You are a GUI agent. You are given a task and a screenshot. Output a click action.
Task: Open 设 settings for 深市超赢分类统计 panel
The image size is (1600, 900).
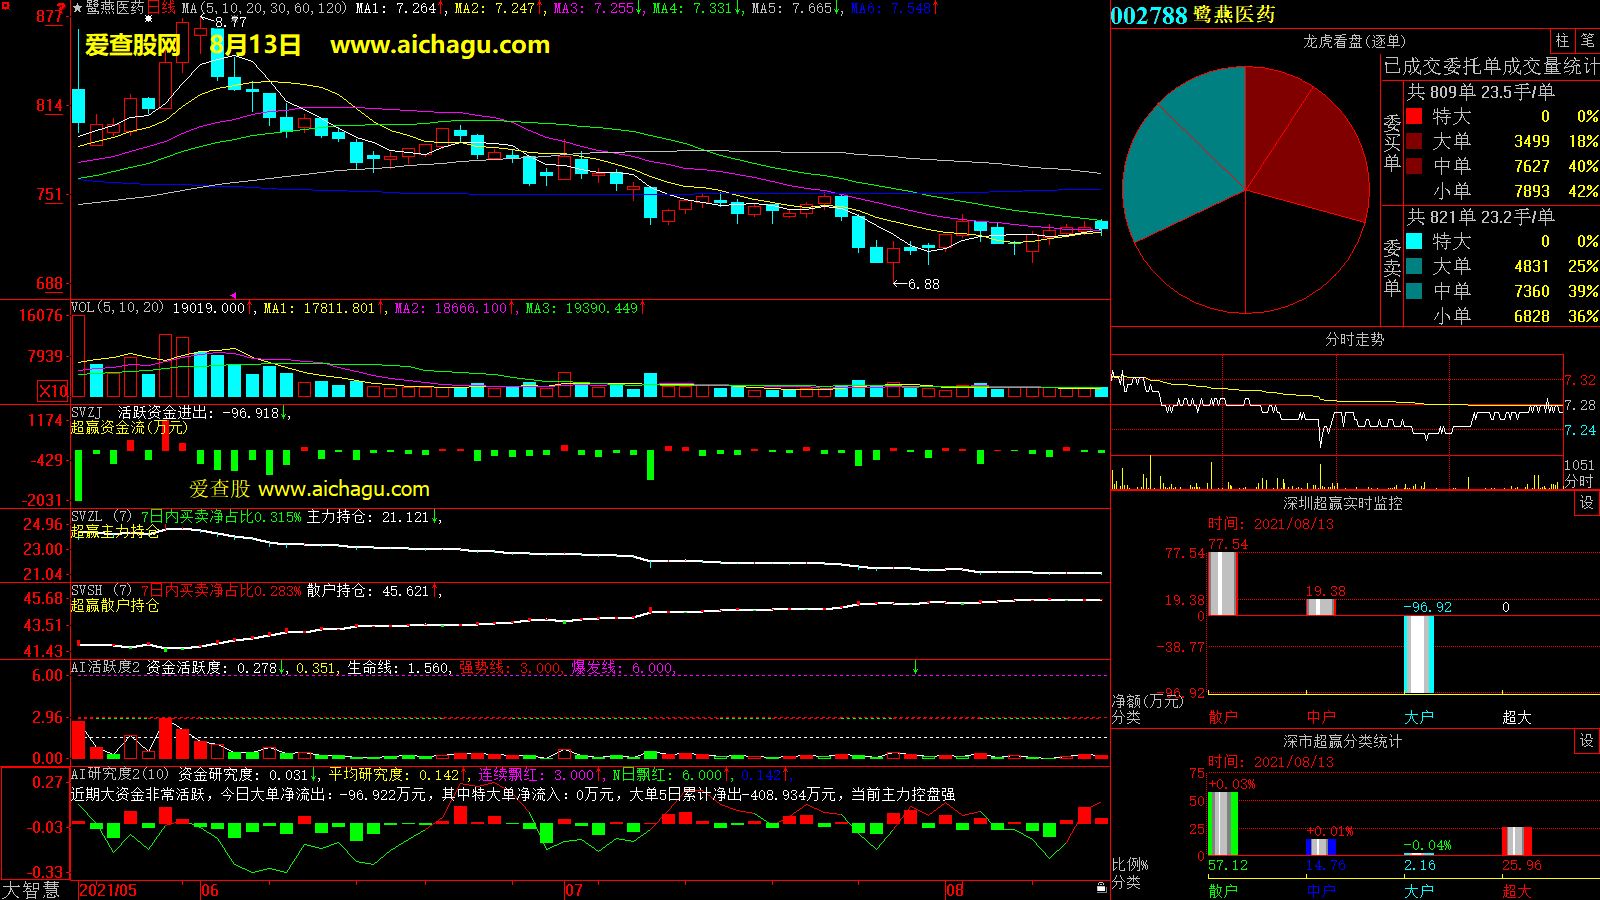[x=1587, y=741]
